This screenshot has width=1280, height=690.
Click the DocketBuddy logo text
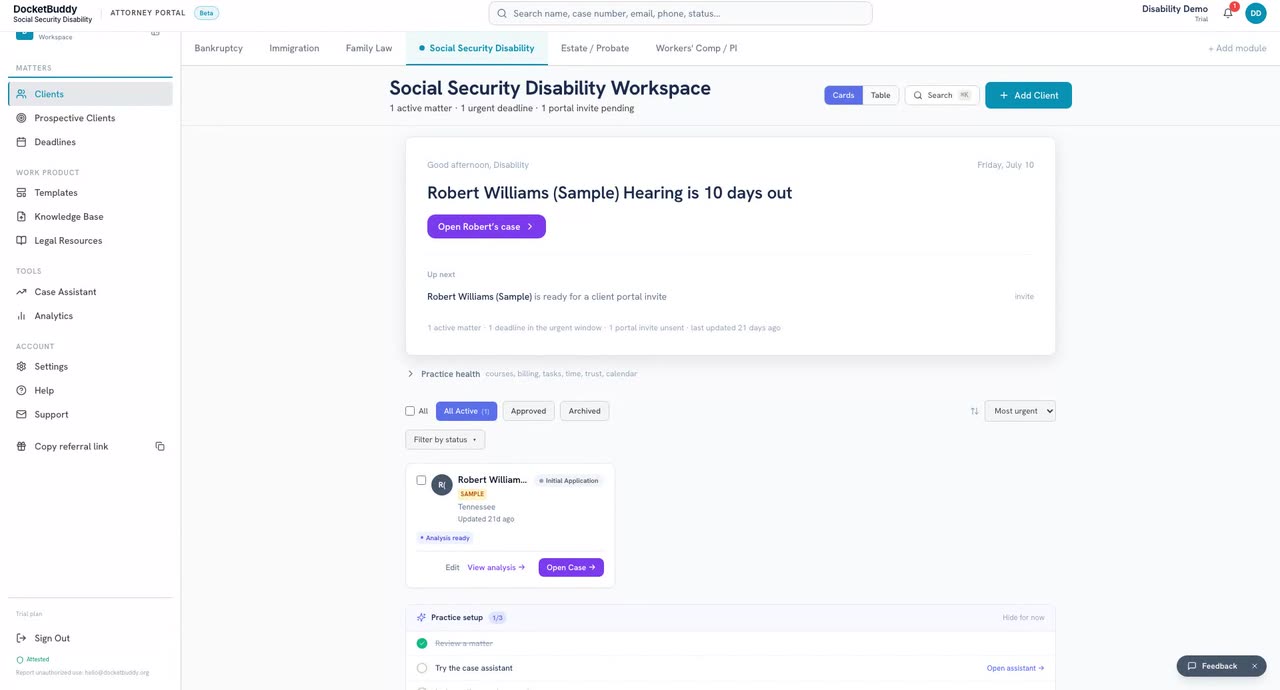click(x=45, y=9)
